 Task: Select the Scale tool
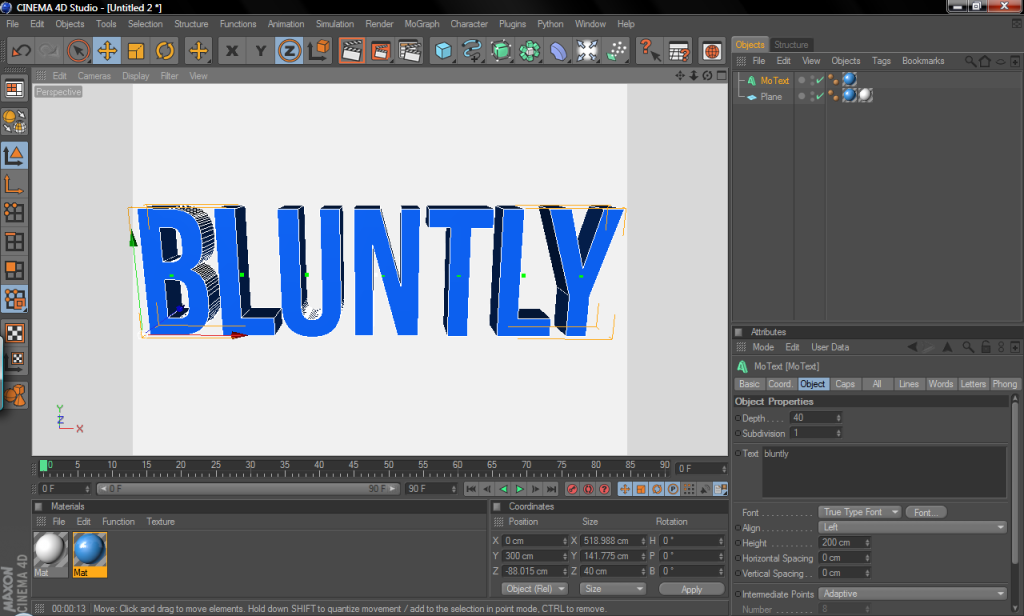[x=136, y=50]
